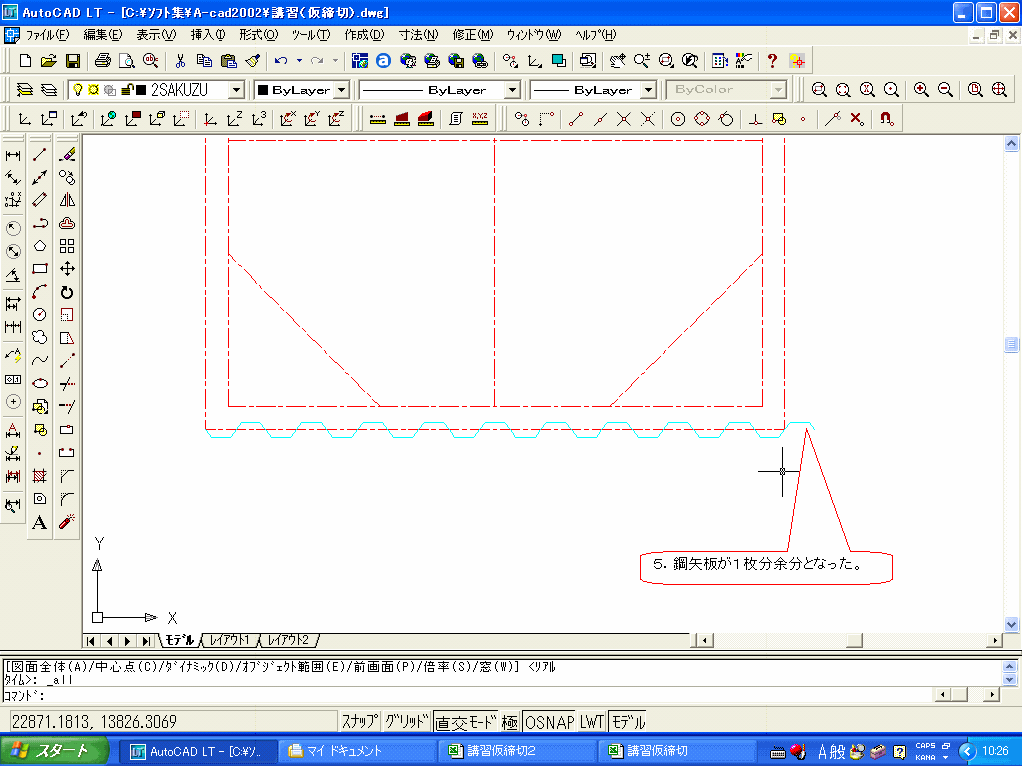Open Help with the question mark icon

(772, 61)
